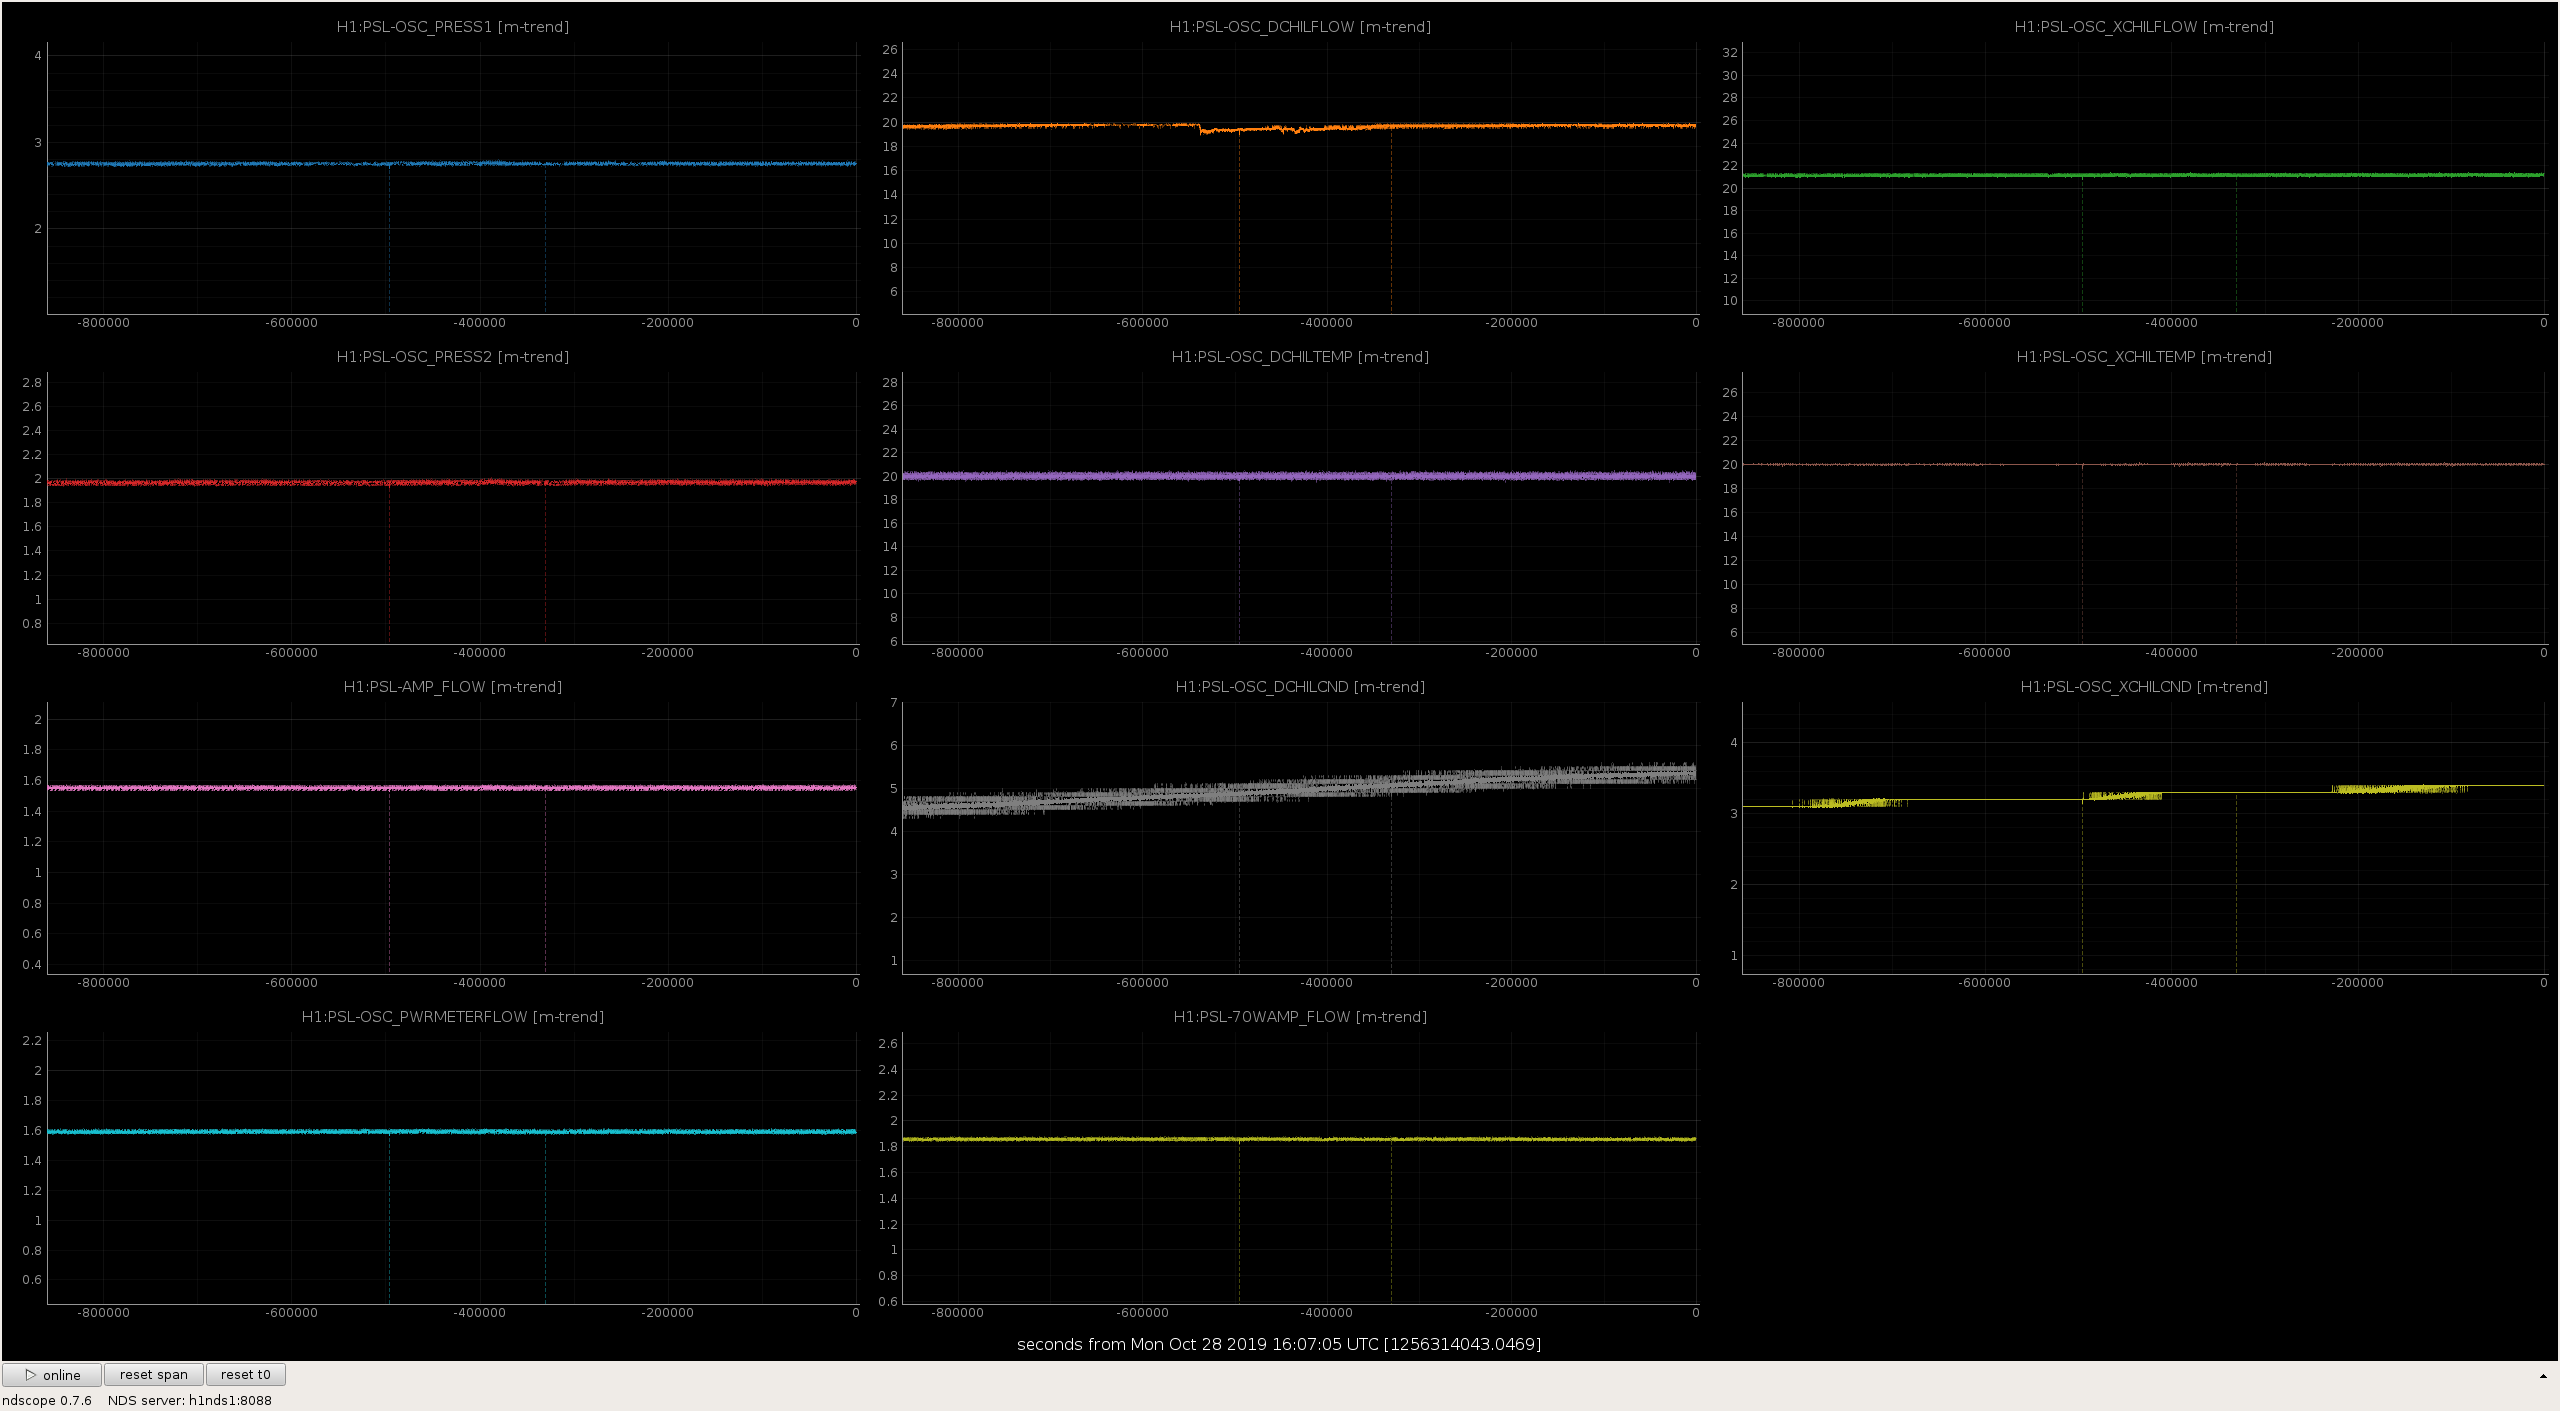Click the blue PRESS1 trace line
The width and height of the screenshot is (2560, 1411).
pyautogui.click(x=452, y=163)
